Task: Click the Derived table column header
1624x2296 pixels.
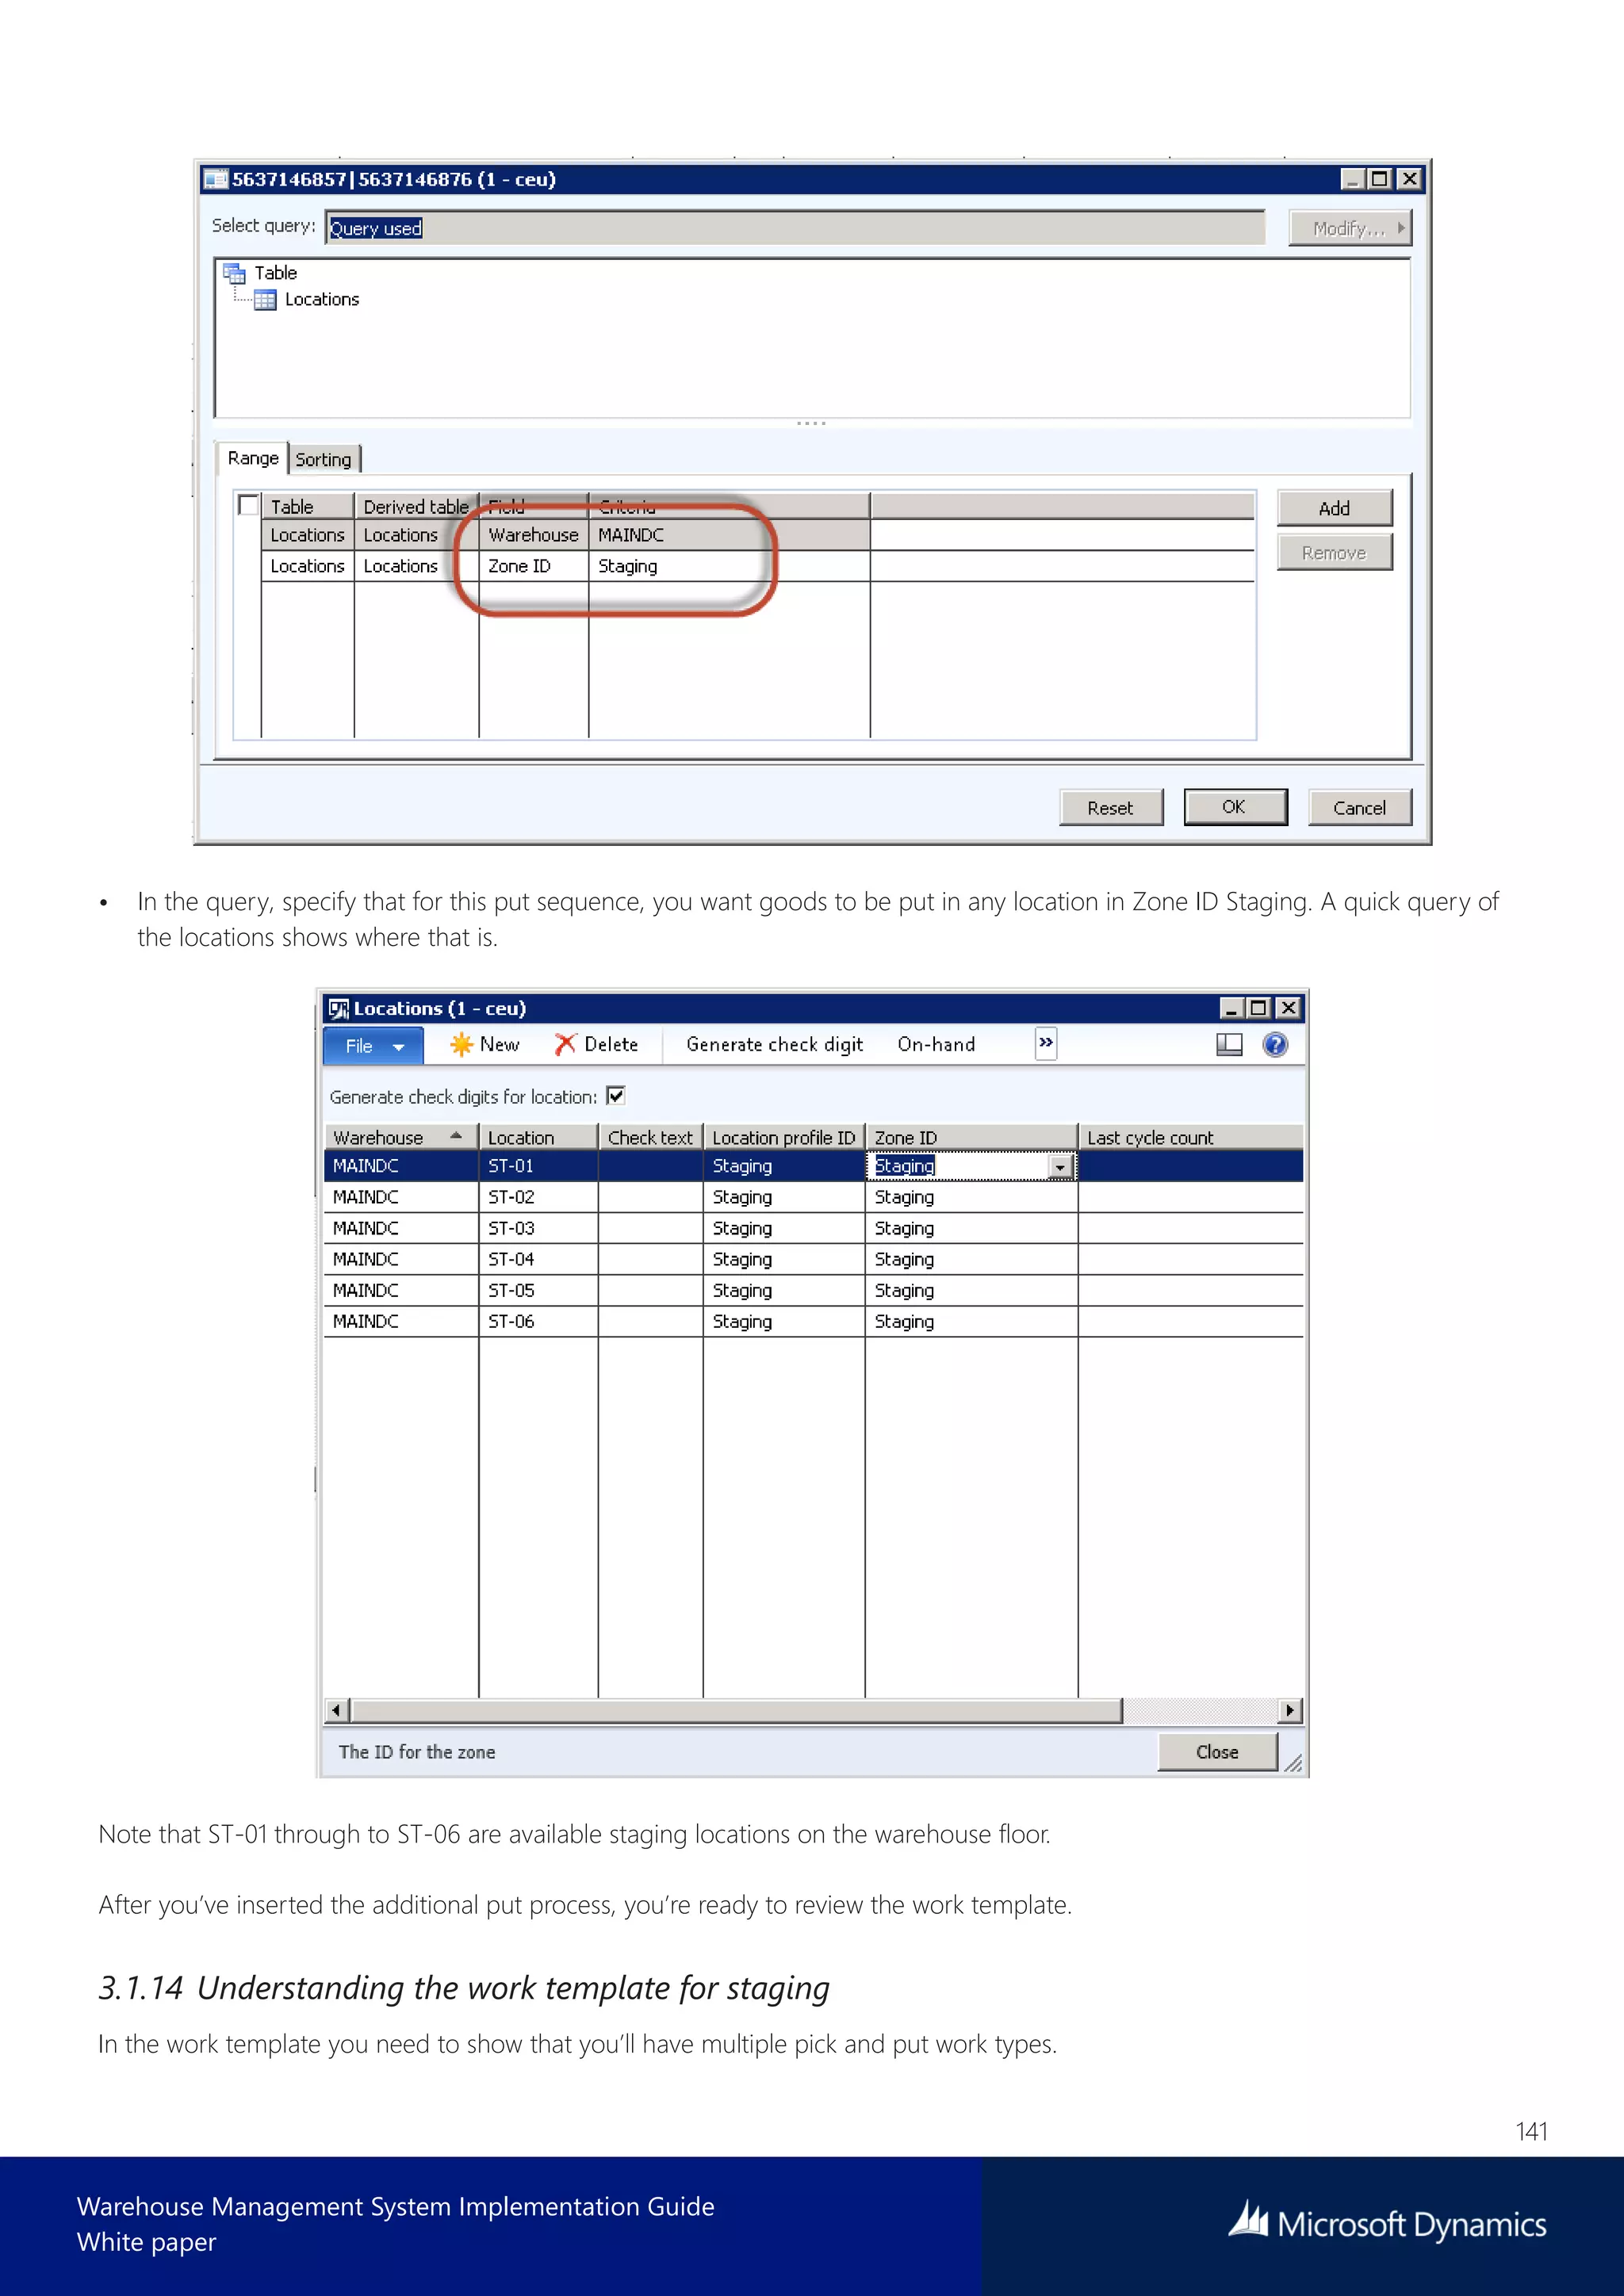Action: (x=416, y=506)
